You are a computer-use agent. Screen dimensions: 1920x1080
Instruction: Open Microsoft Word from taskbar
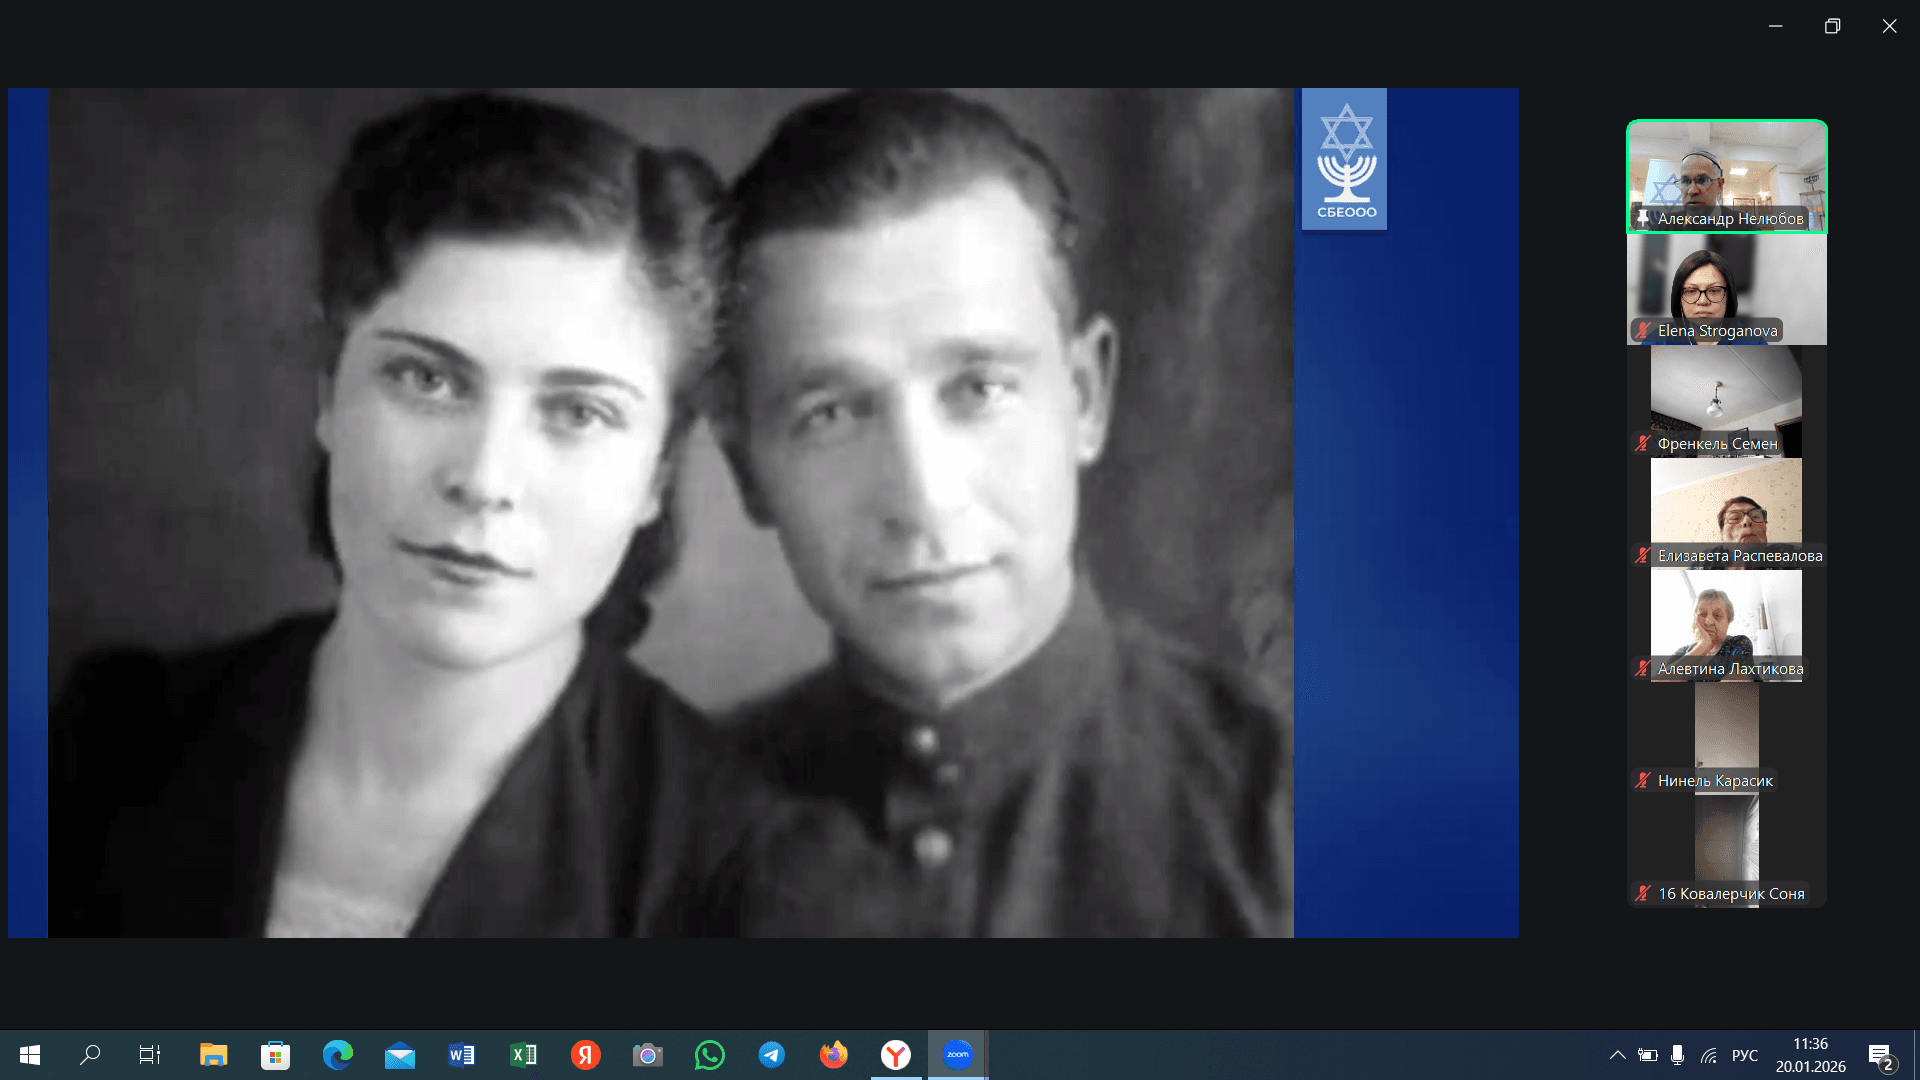click(461, 1055)
